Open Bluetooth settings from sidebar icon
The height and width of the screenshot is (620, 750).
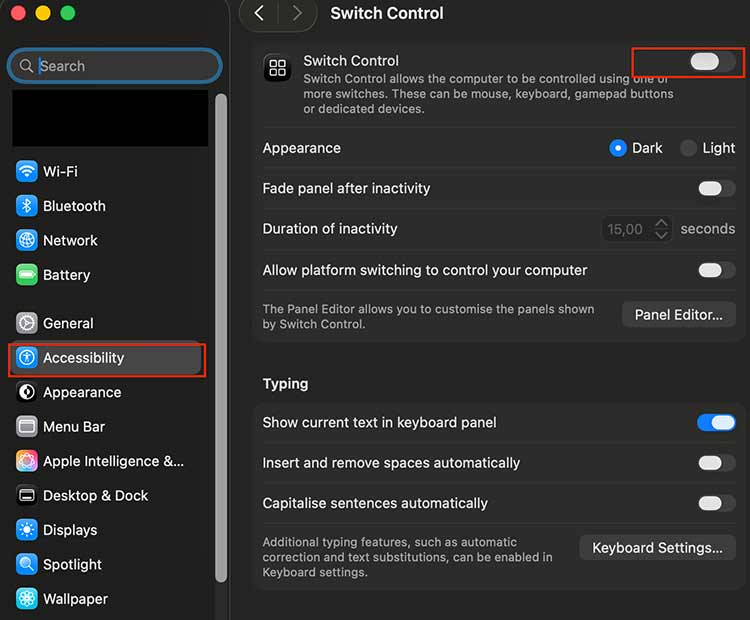pos(27,206)
